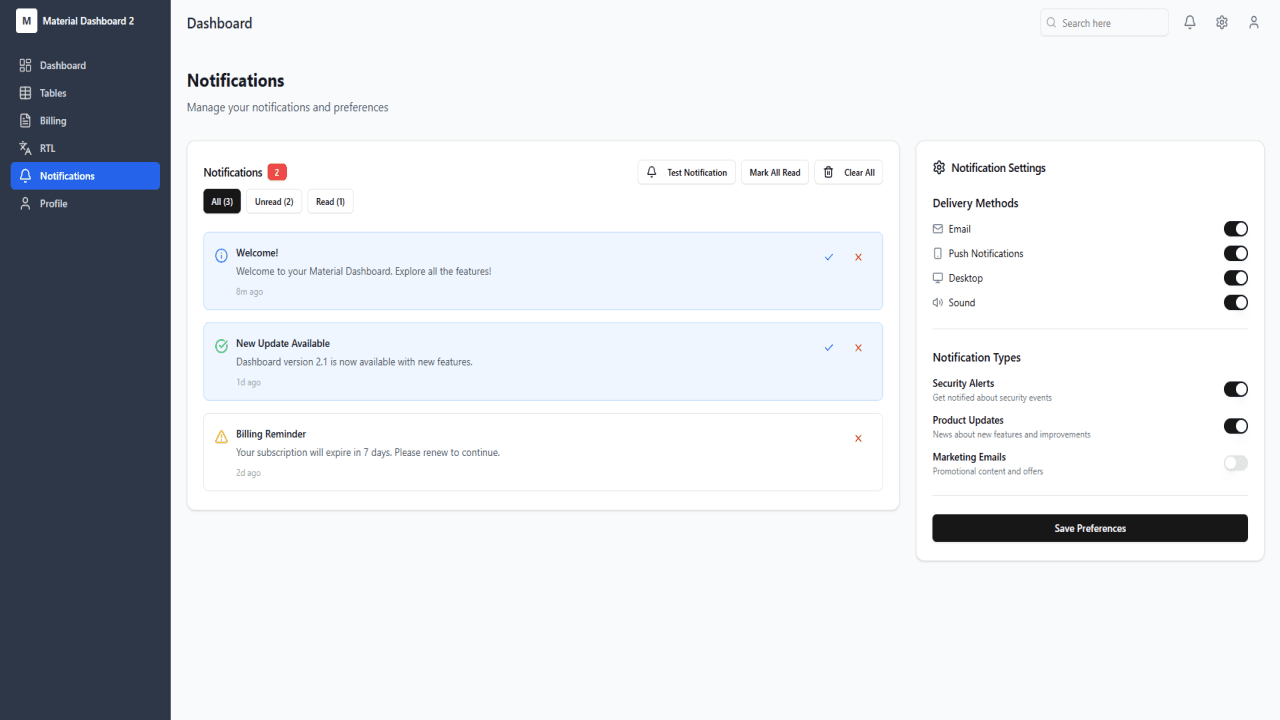Image resolution: width=1280 pixels, height=720 pixels.
Task: Click the '1d ago' timestamp
Action: coord(248,382)
